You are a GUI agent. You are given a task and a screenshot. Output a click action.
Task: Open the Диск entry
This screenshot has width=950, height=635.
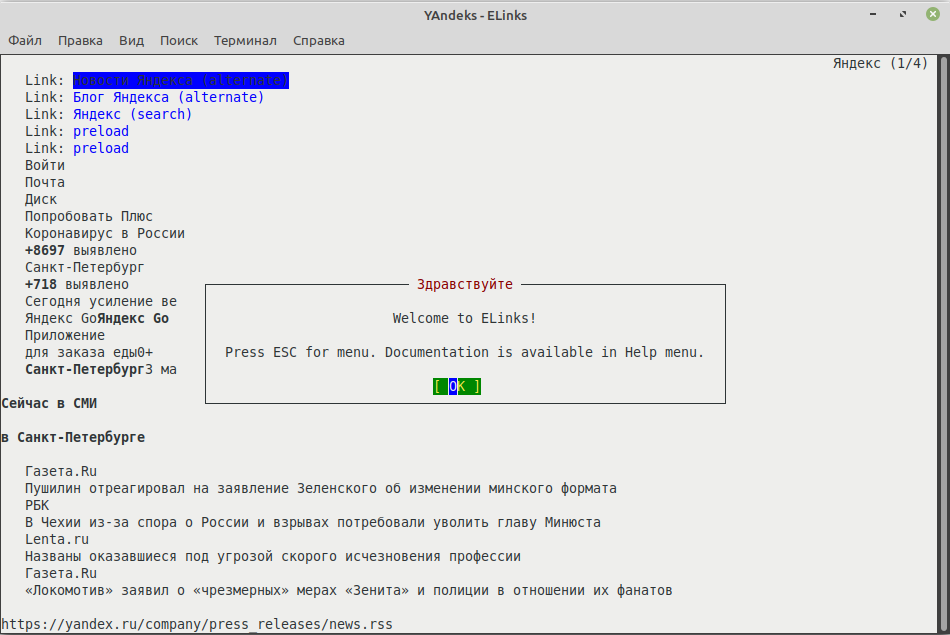(41, 199)
